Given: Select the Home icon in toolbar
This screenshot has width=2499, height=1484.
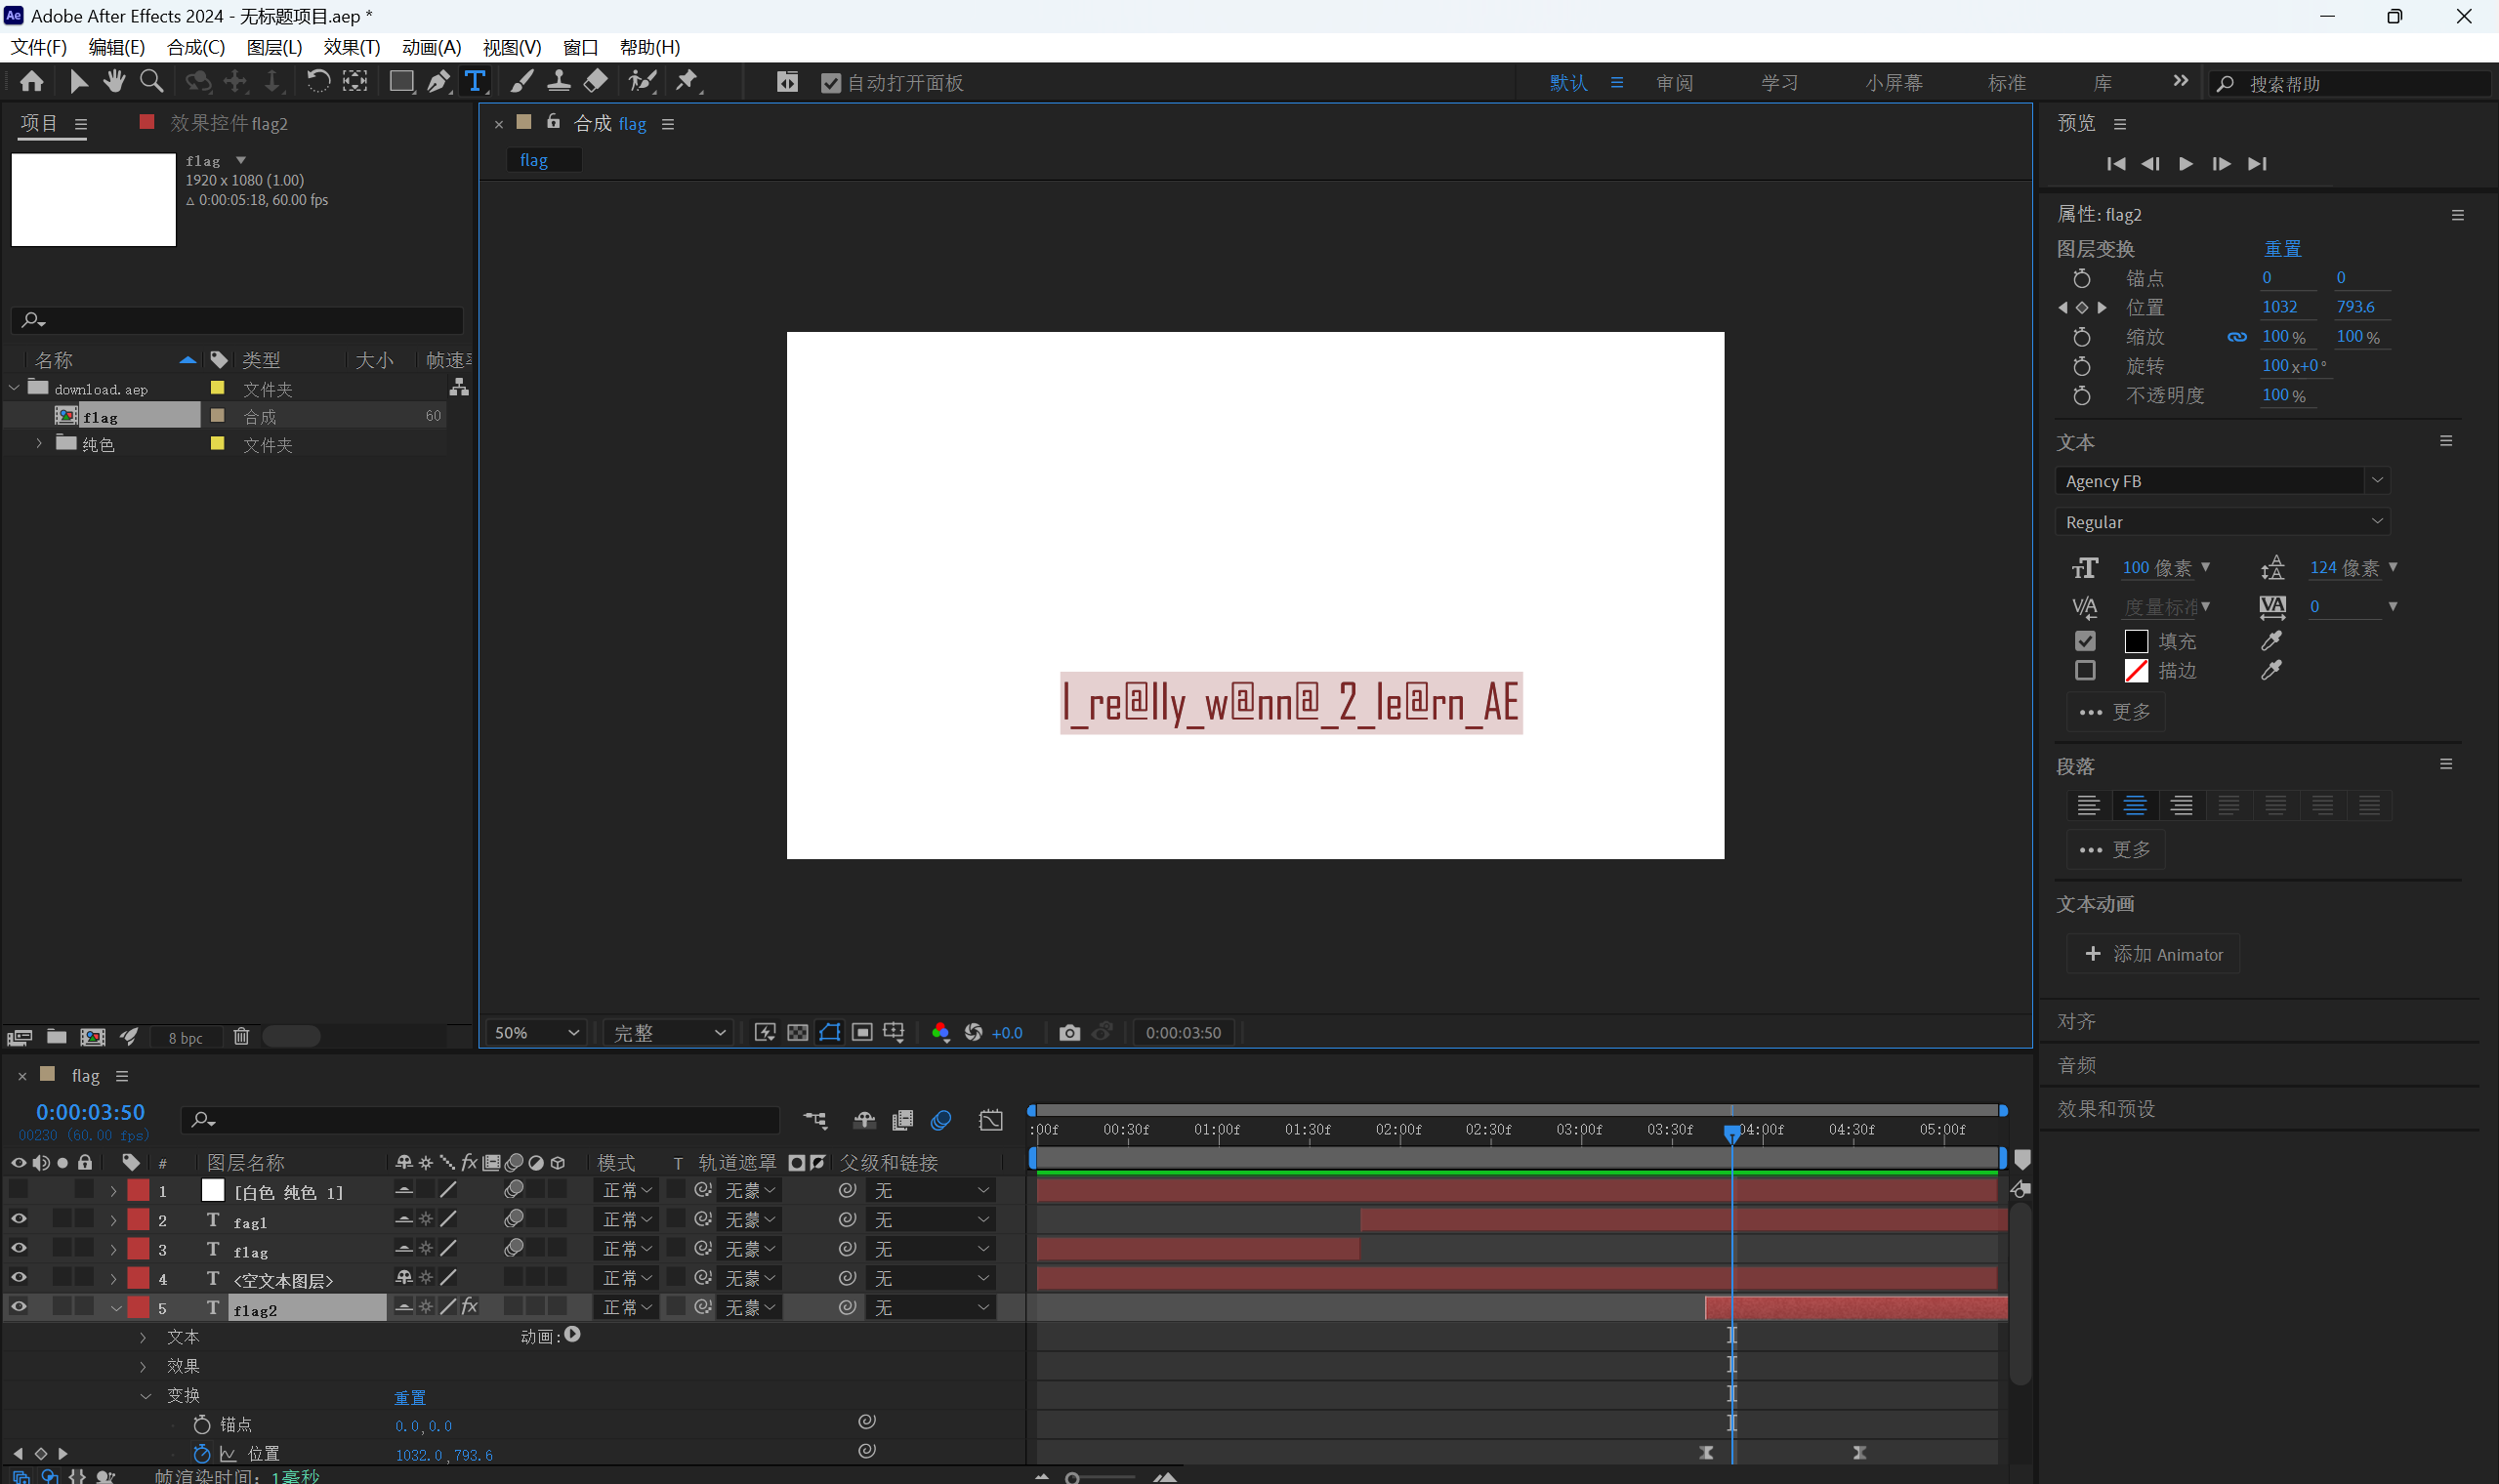Looking at the screenshot, I should click(32, 82).
